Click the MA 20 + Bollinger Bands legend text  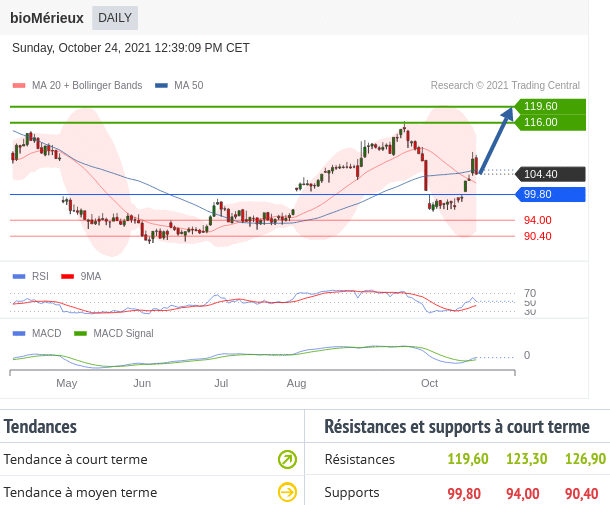pos(87,85)
